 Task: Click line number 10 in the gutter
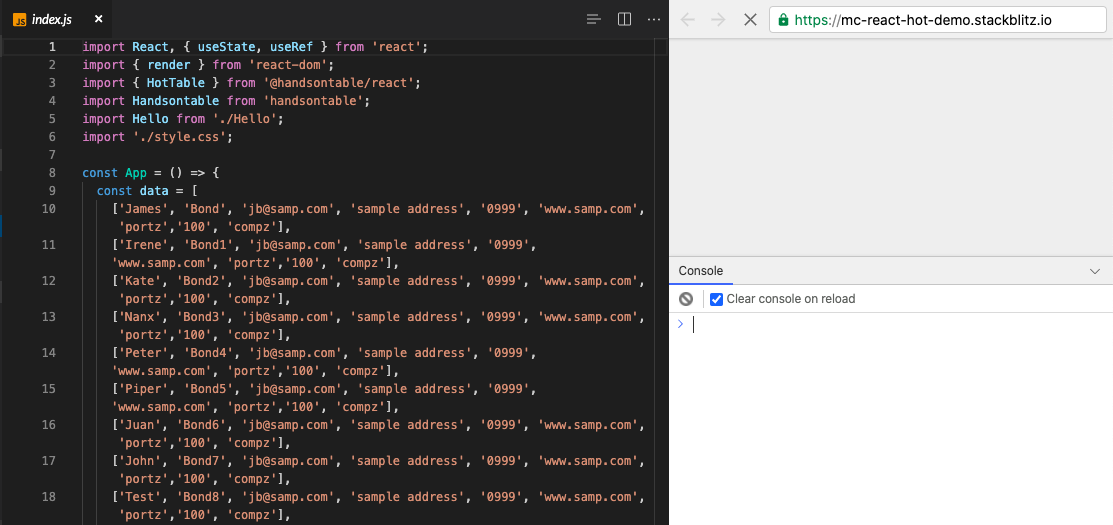point(48,209)
